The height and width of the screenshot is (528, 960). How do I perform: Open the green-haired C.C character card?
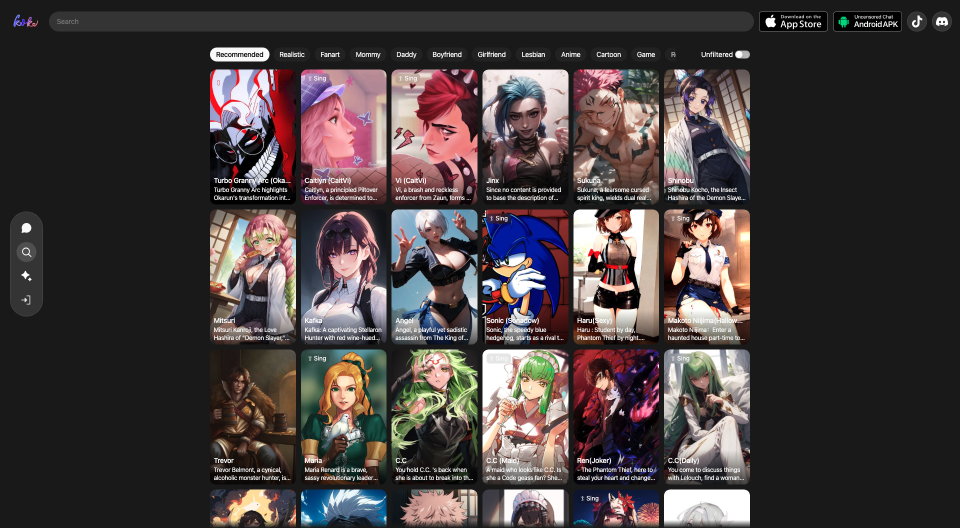click(x=435, y=417)
